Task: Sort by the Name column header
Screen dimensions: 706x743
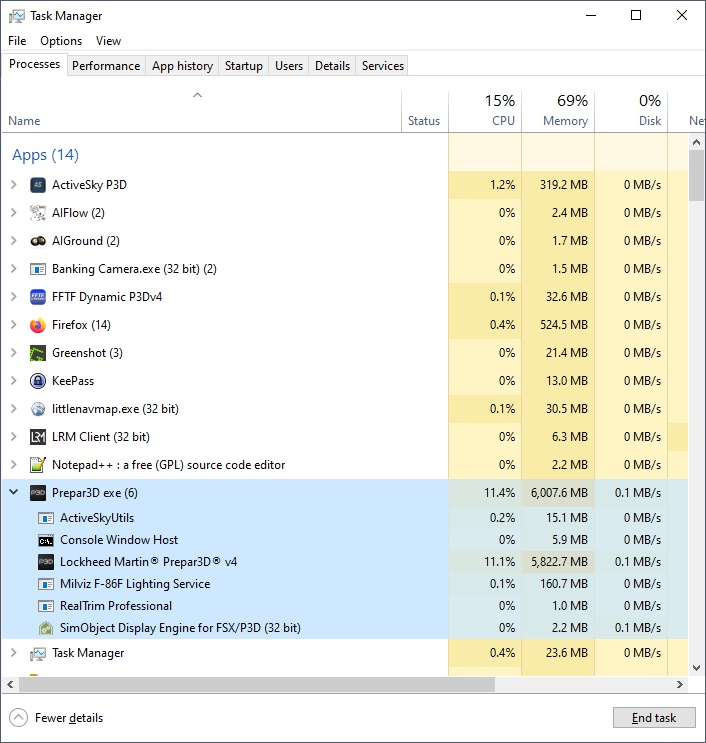Action: pyautogui.click(x=201, y=111)
